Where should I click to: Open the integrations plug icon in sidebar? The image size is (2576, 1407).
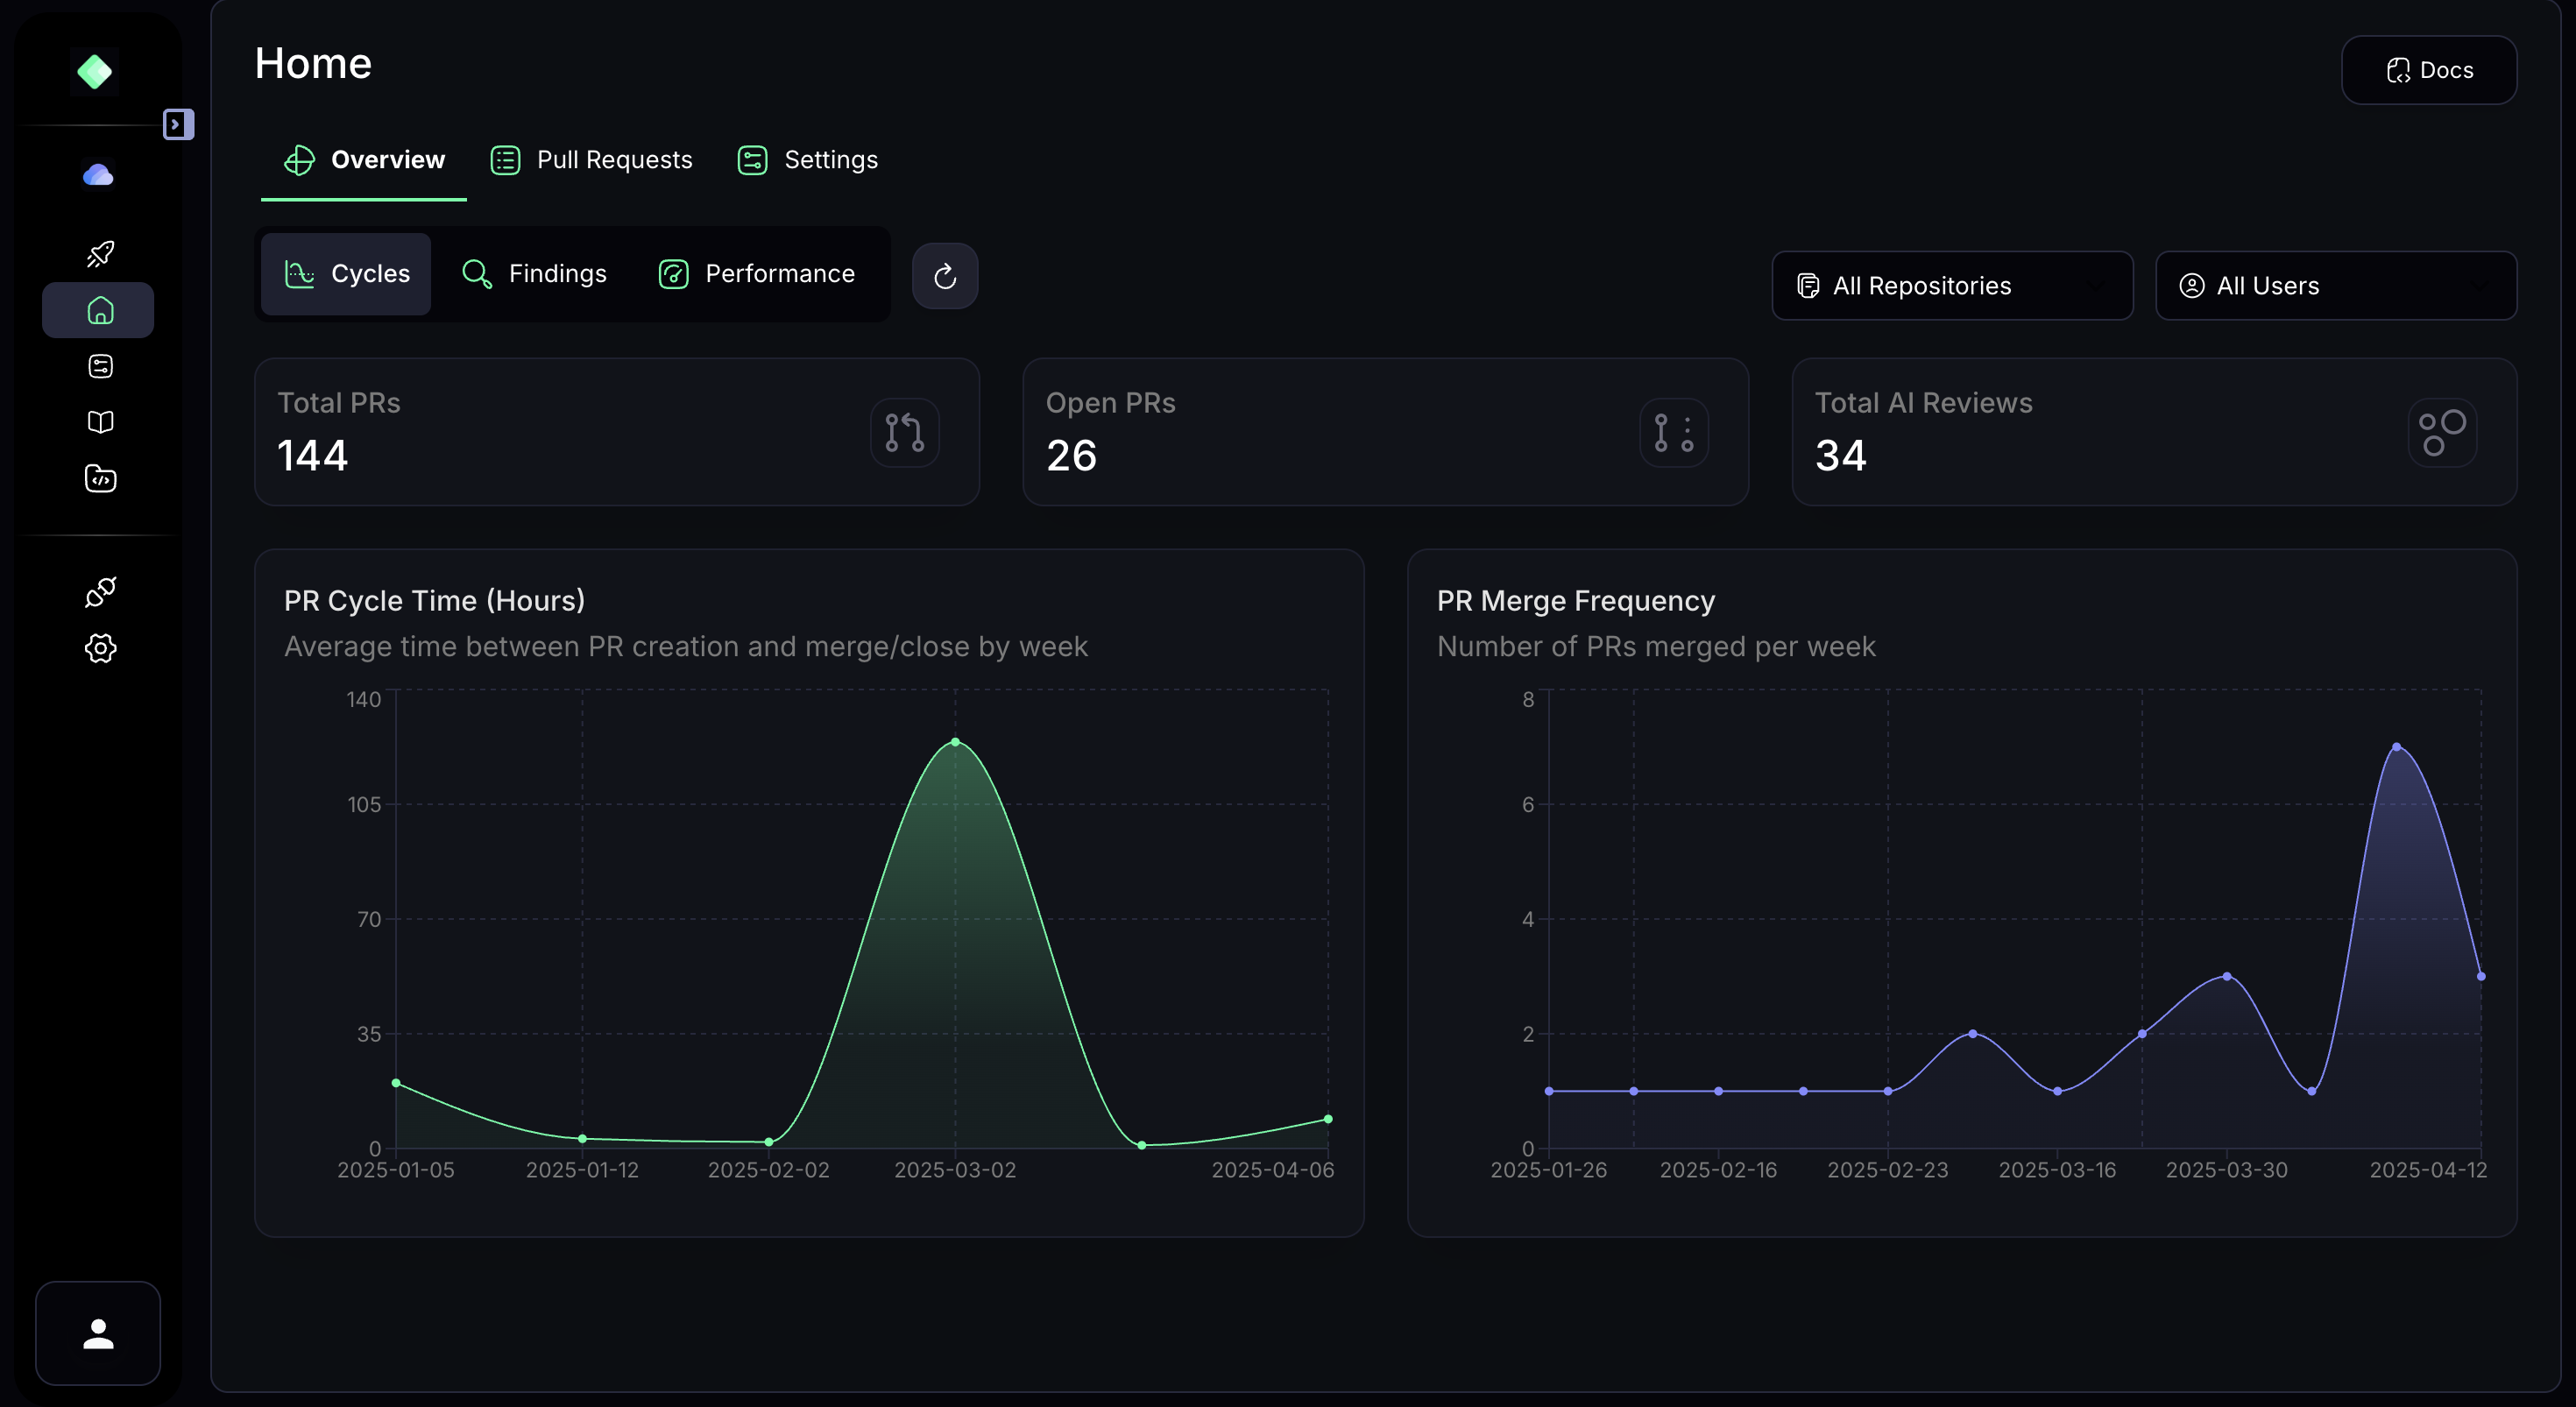pos(99,592)
